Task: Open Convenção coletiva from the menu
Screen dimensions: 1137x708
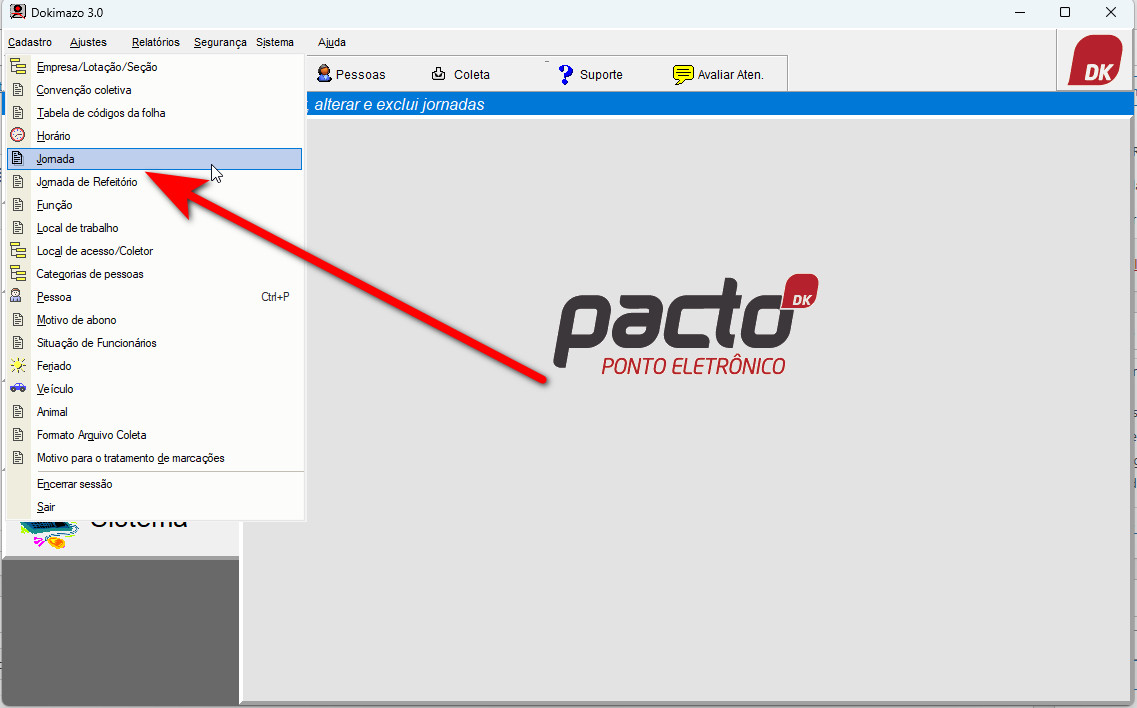Action: (x=84, y=90)
